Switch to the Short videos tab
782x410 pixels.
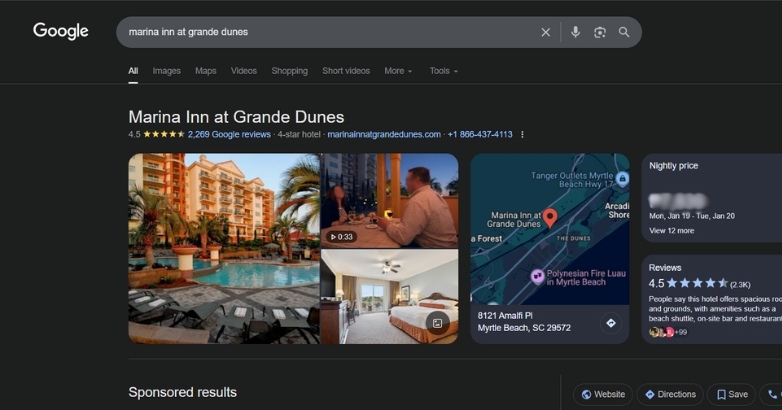coord(346,71)
